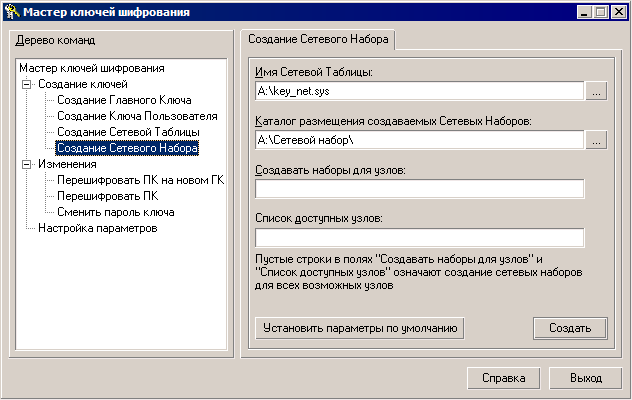Click the Создавать наборы для узлов field
Viewport: 632px width, 400px height.
tap(420, 189)
